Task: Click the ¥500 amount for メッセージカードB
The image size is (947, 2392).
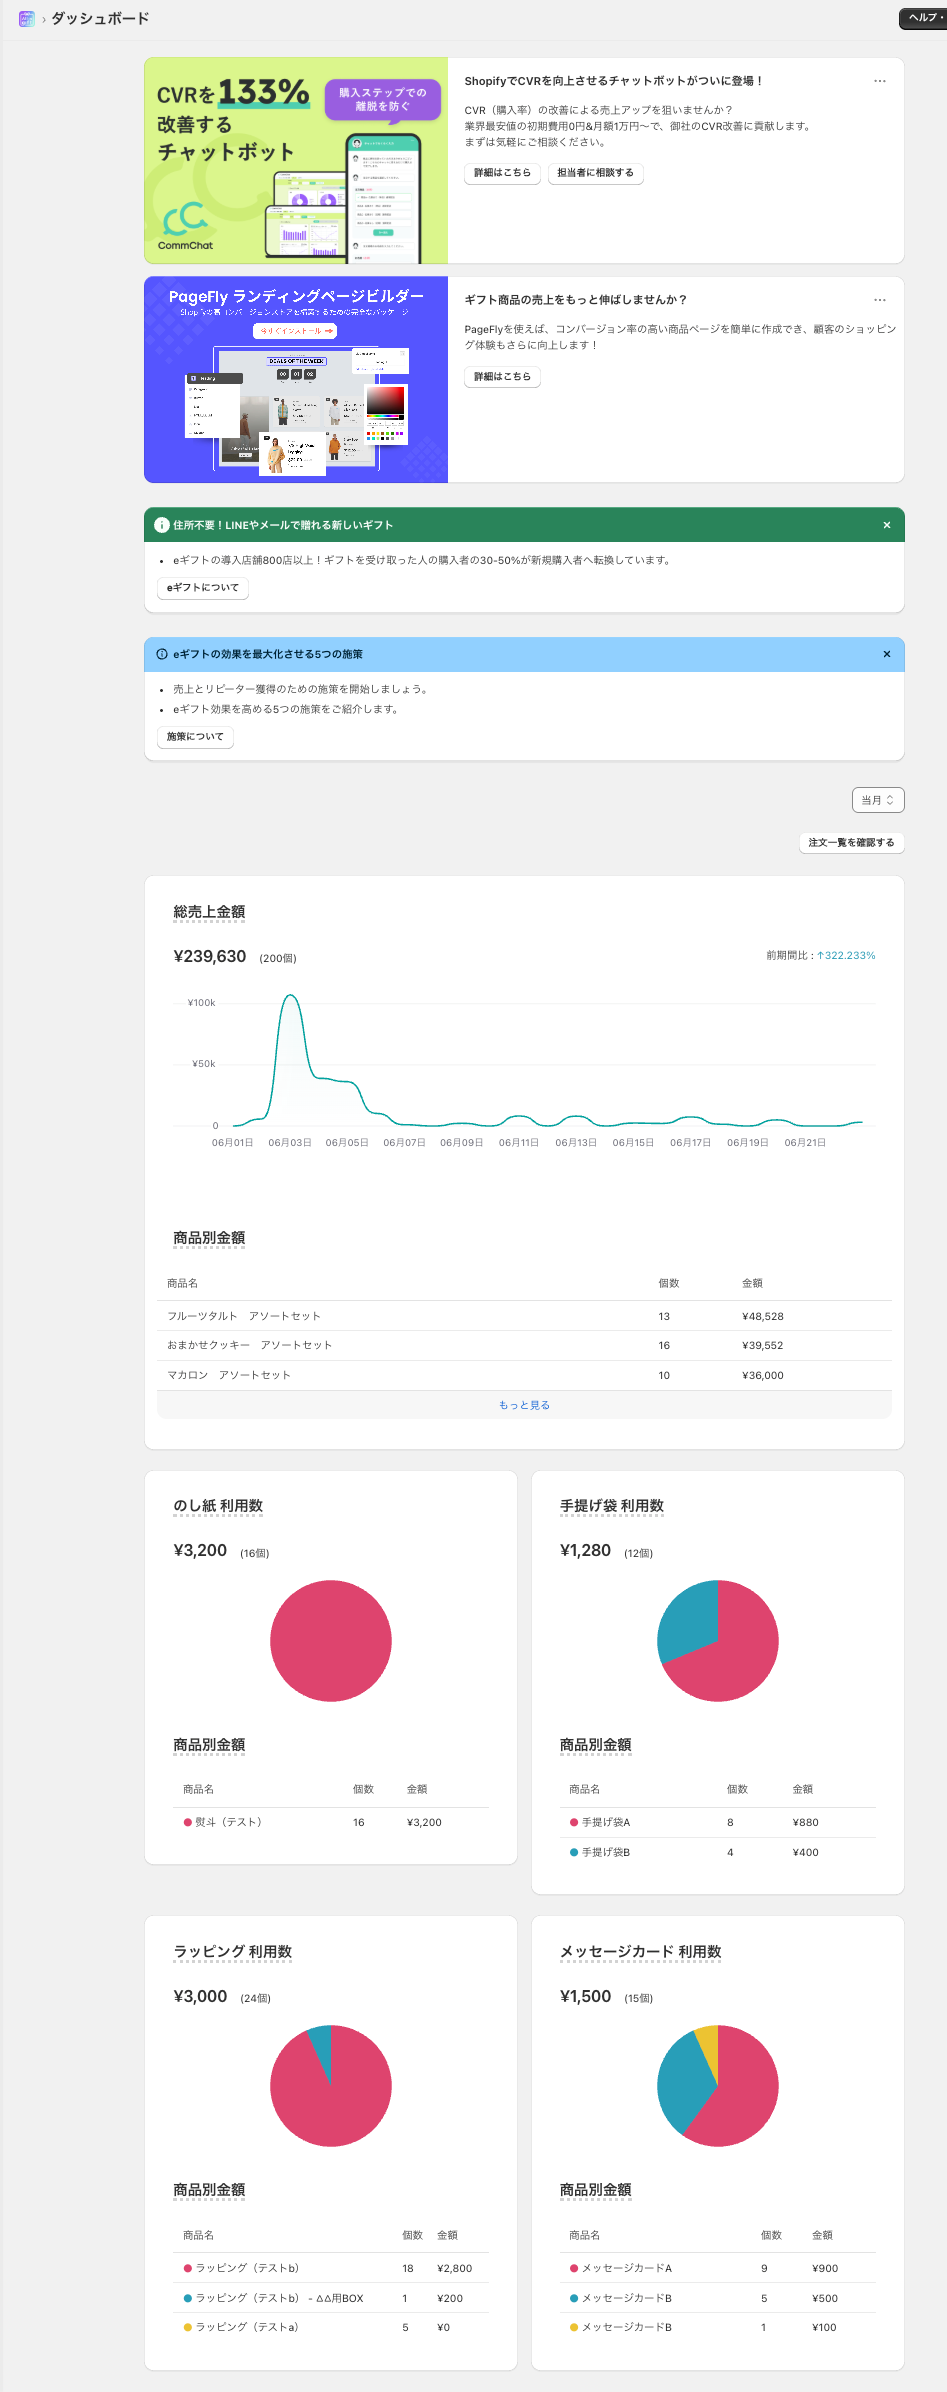Action: click(825, 2298)
